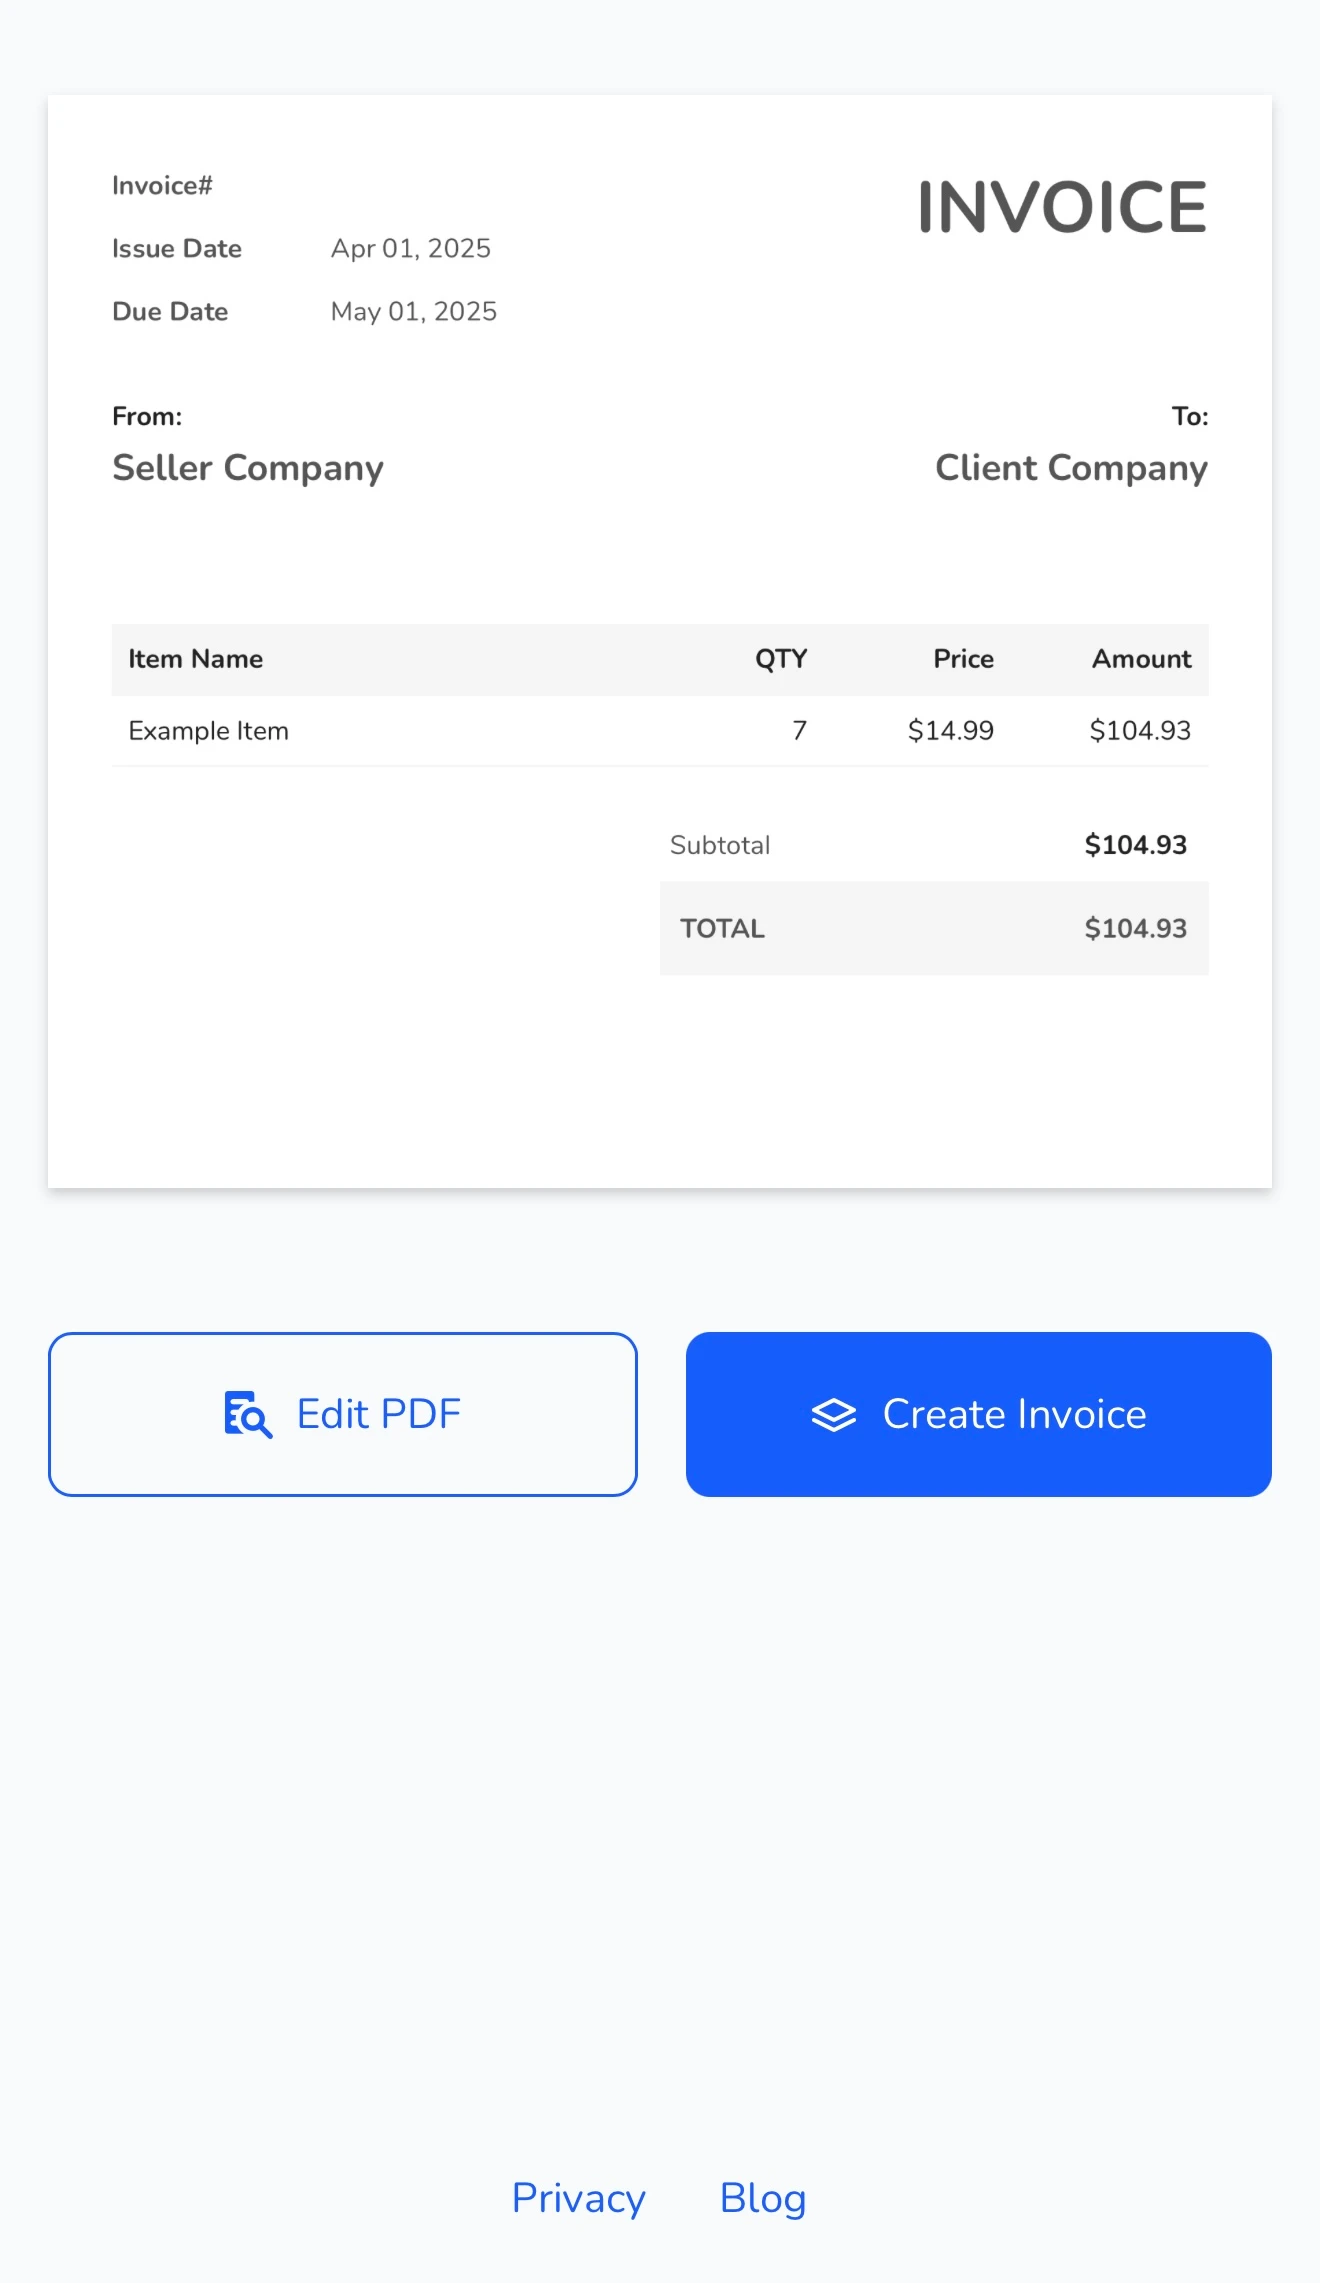Image resolution: width=1320 pixels, height=2283 pixels.
Task: Select the Invoice# label
Action: point(162,185)
